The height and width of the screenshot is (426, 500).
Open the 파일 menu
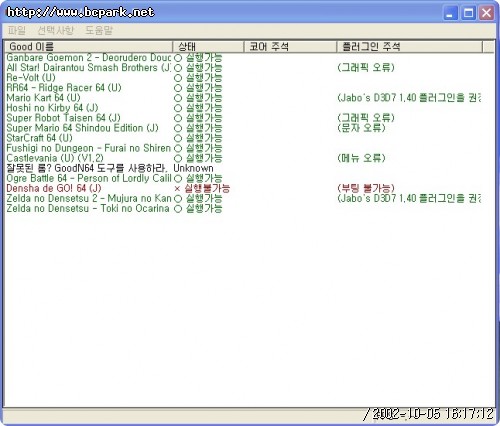tap(17, 30)
